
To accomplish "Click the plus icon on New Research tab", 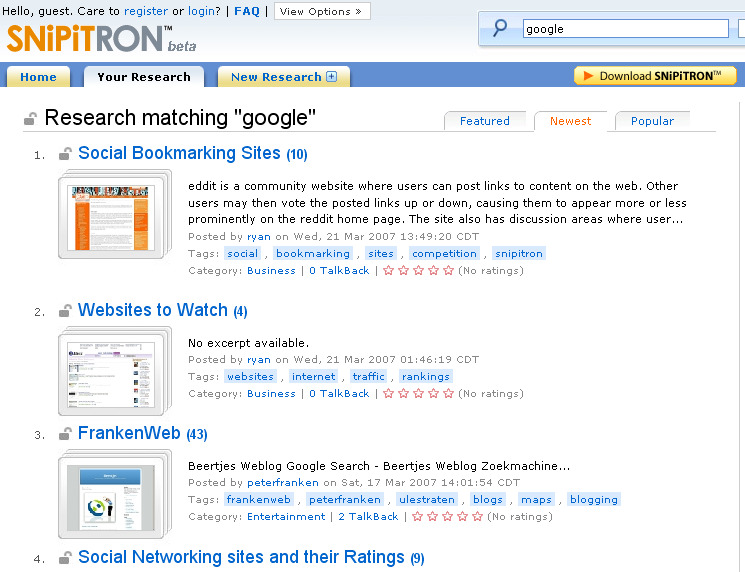I will click(x=332, y=76).
